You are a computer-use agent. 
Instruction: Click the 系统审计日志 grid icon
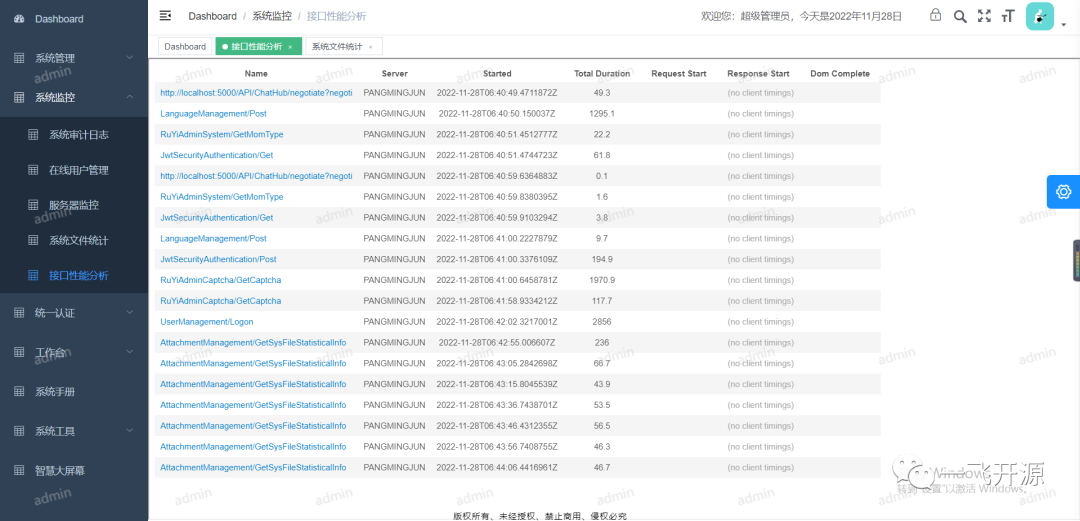(x=33, y=135)
